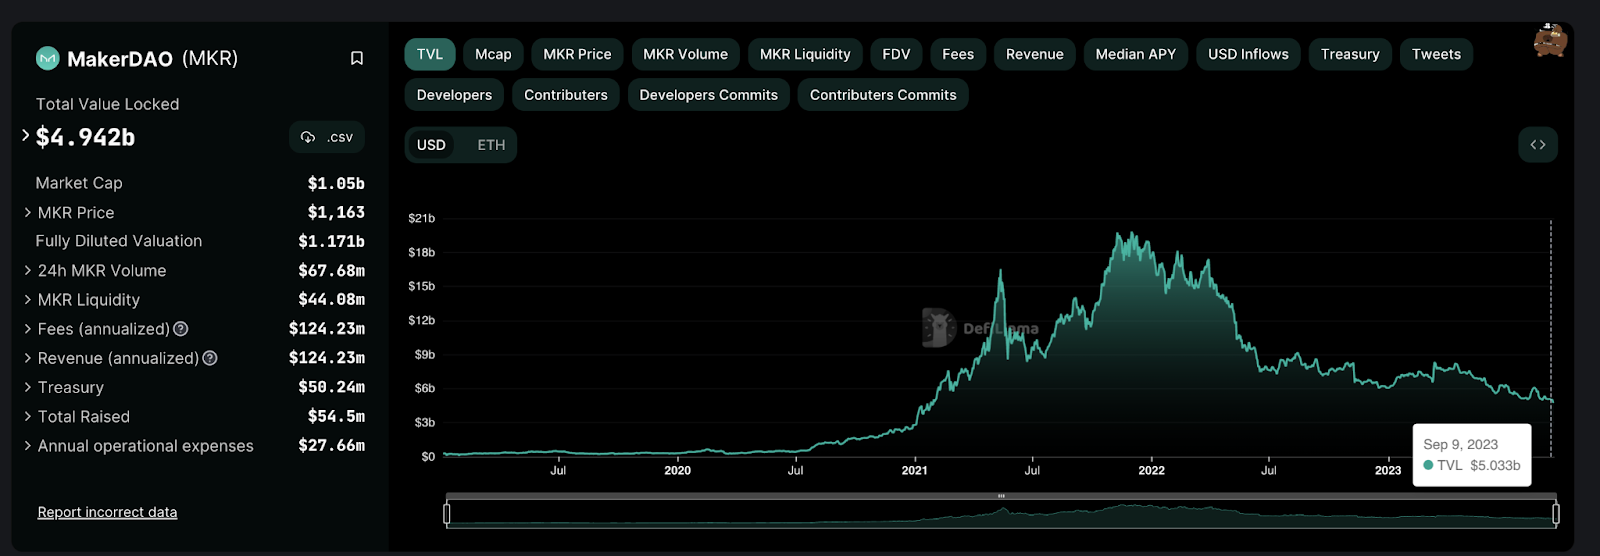Toggle the Revenue chart metric
Viewport: 1600px width, 556px height.
(1035, 54)
